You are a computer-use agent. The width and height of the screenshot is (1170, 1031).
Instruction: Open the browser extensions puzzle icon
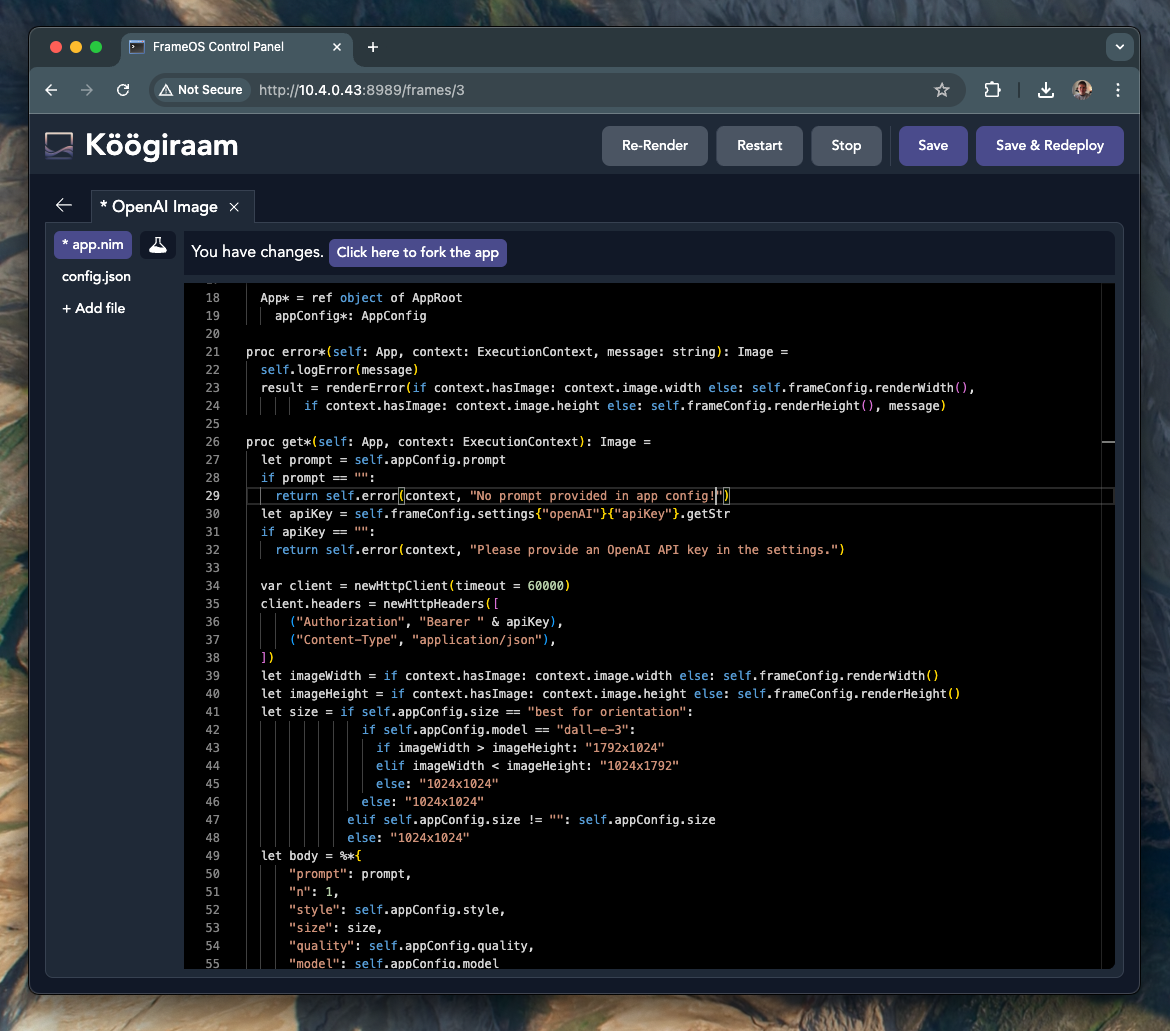[992, 90]
